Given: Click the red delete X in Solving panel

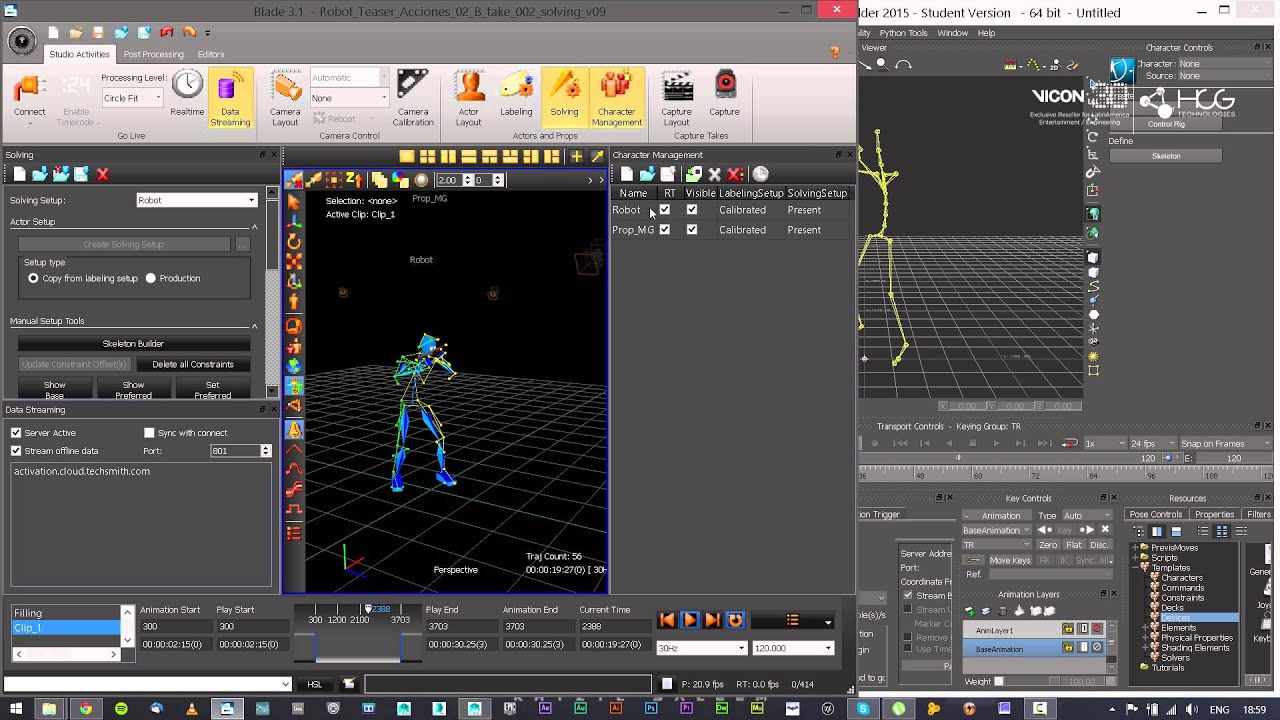Looking at the screenshot, I should [102, 174].
